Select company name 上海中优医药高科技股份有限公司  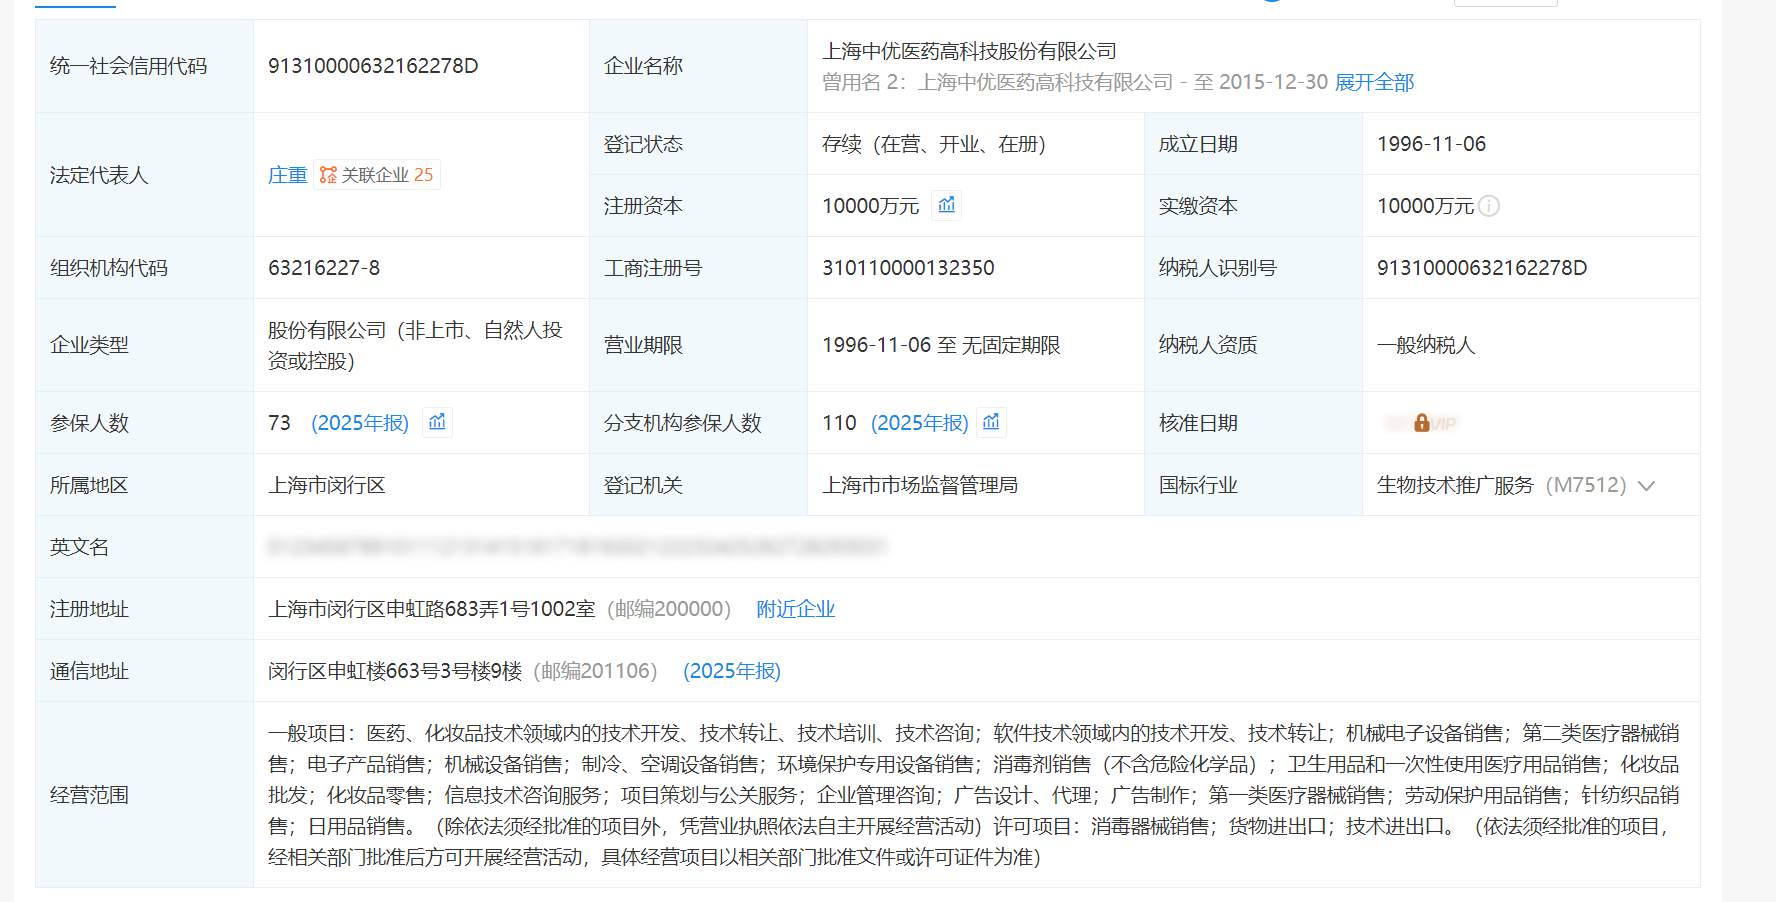coord(969,51)
